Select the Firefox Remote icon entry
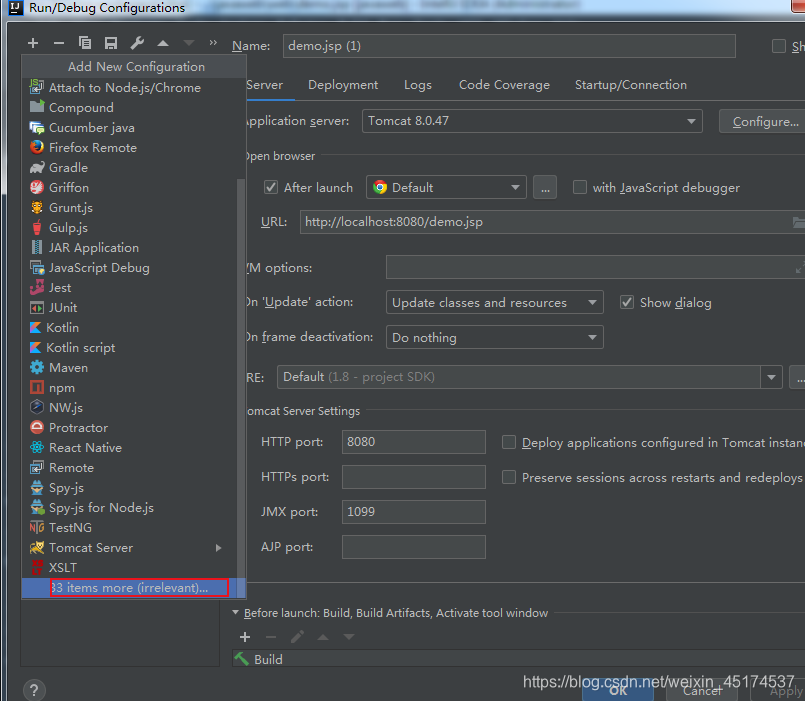Image resolution: width=805 pixels, height=701 pixels. coord(37,147)
